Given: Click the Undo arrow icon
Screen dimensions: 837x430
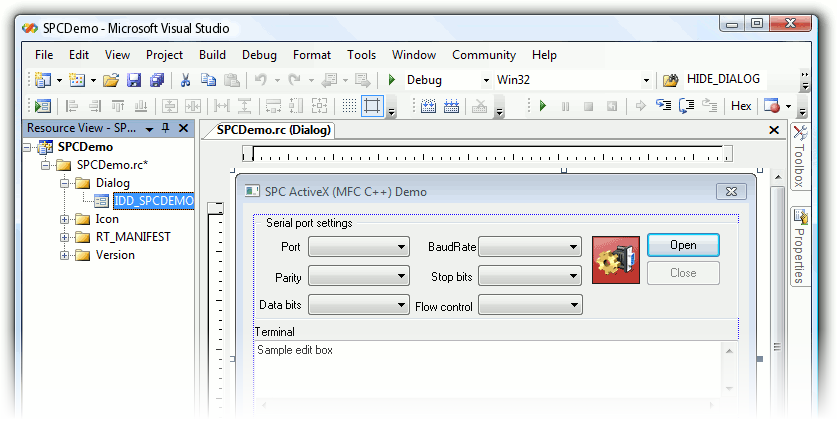Looking at the screenshot, I should click(261, 81).
